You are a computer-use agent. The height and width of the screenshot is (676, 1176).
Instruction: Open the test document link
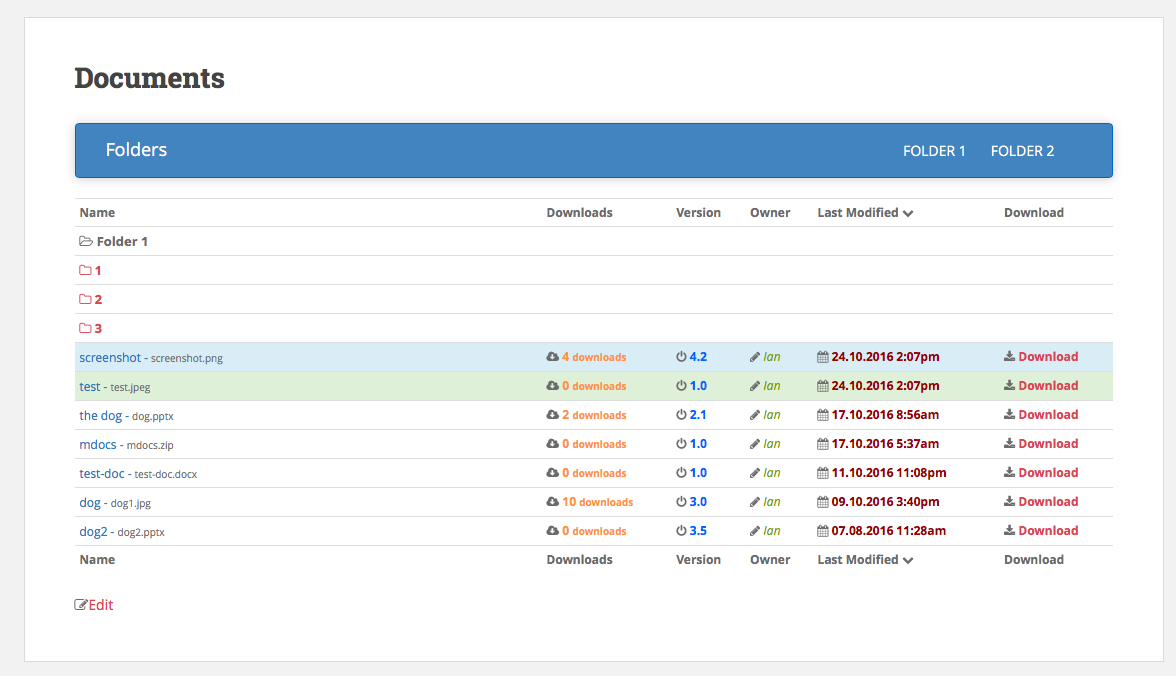click(89, 386)
